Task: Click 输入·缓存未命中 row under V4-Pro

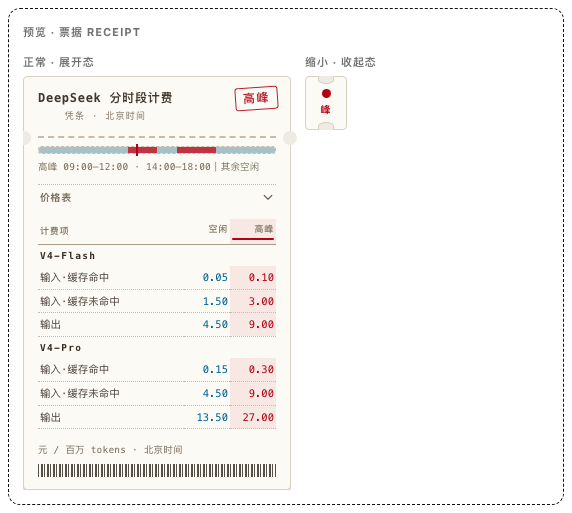Action: [x=157, y=394]
